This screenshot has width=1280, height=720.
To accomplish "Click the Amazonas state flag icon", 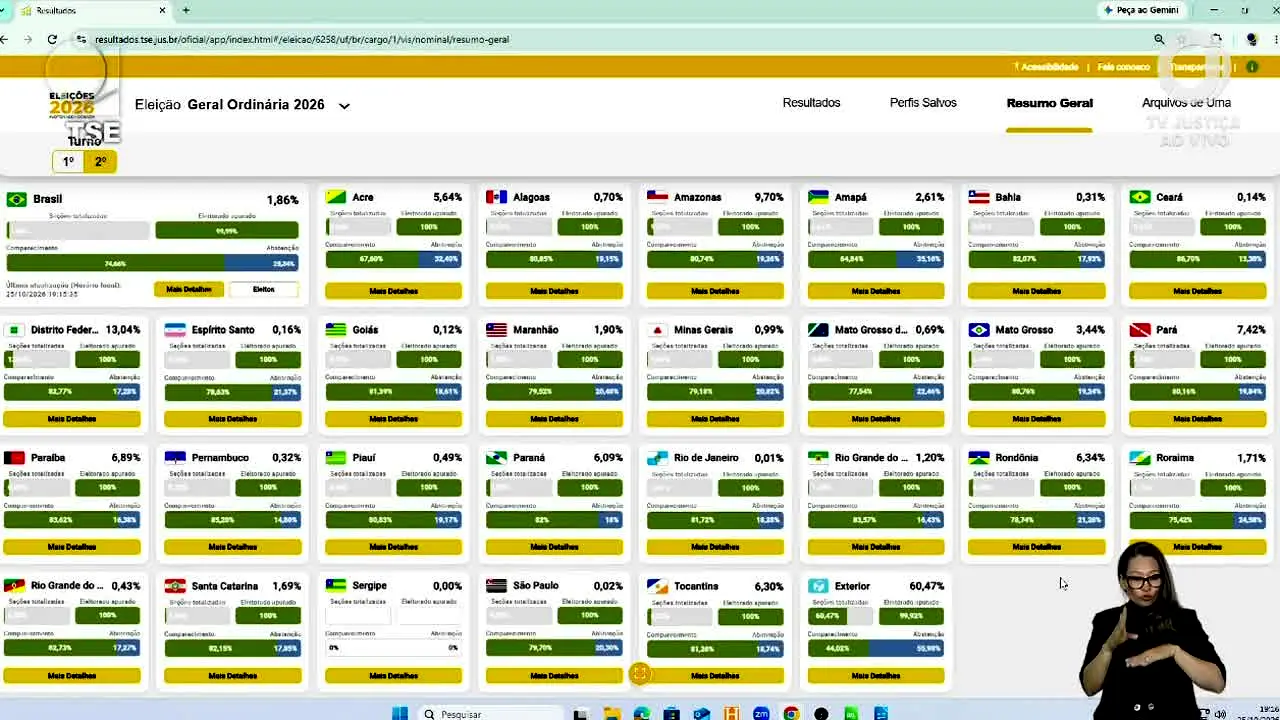I will coord(657,197).
